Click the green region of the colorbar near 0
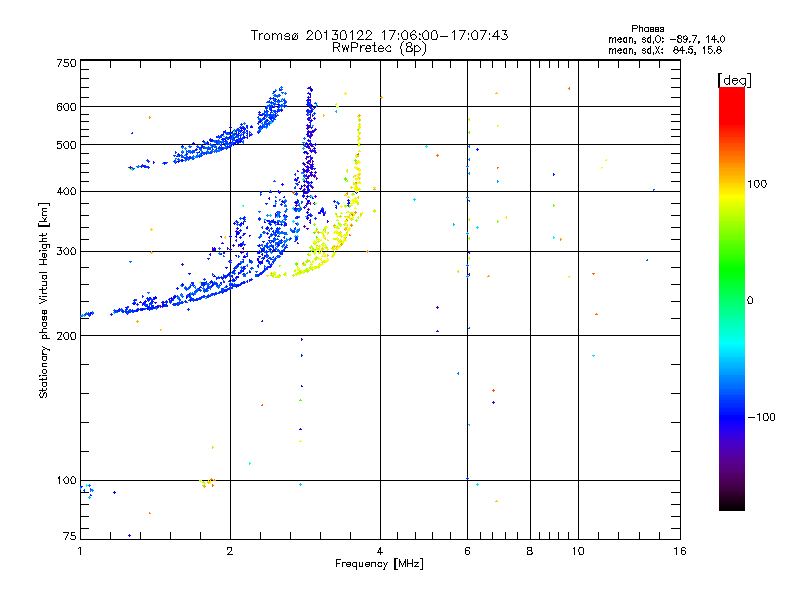Viewport: 800px width, 600px height. [731, 300]
